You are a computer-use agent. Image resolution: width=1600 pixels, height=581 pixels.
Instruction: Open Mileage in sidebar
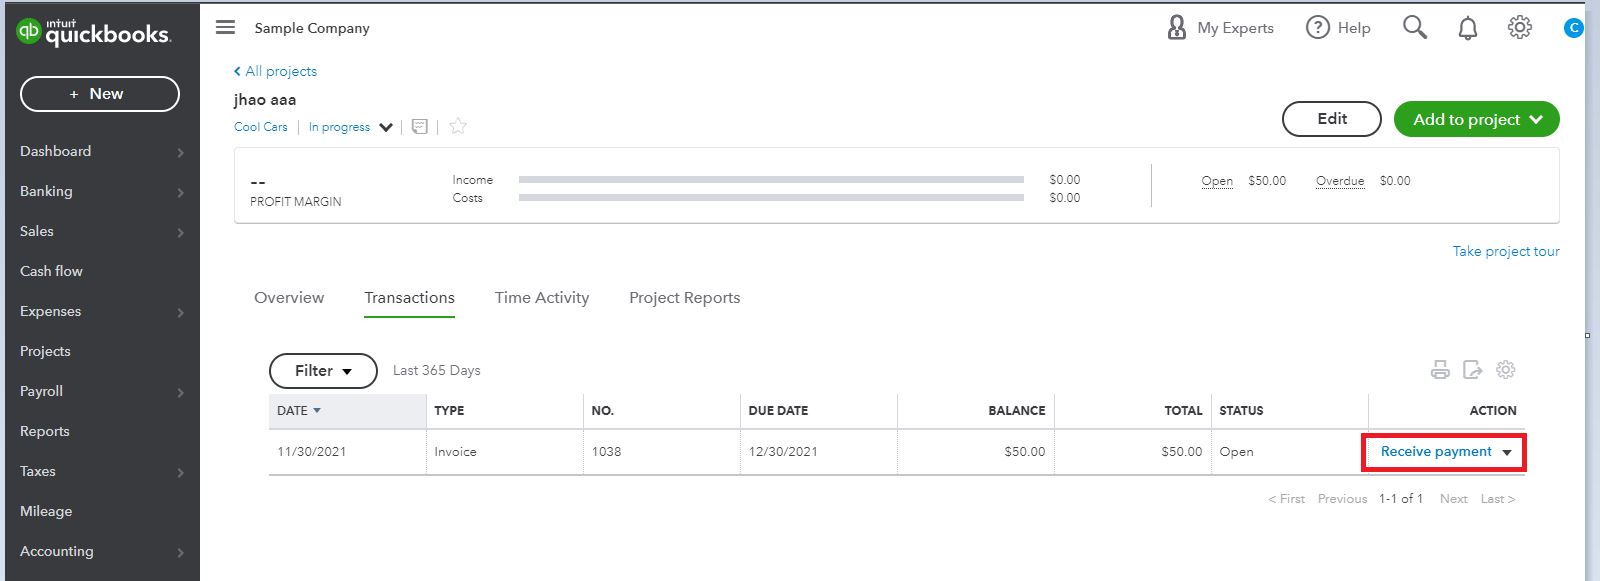100,511
